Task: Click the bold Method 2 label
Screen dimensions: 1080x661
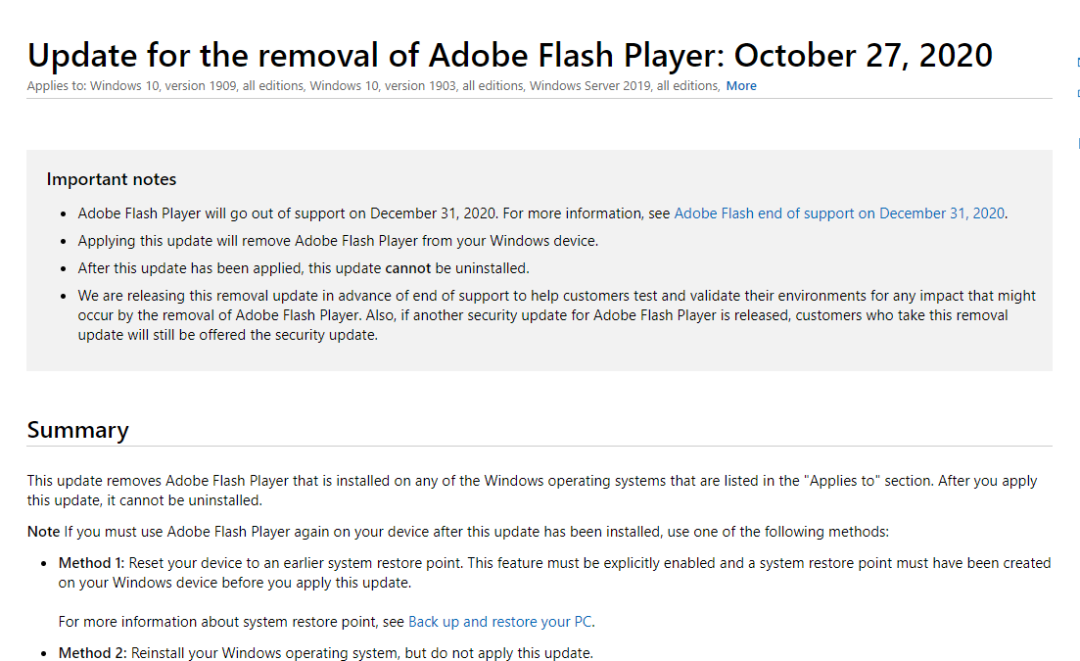Action: [92, 653]
